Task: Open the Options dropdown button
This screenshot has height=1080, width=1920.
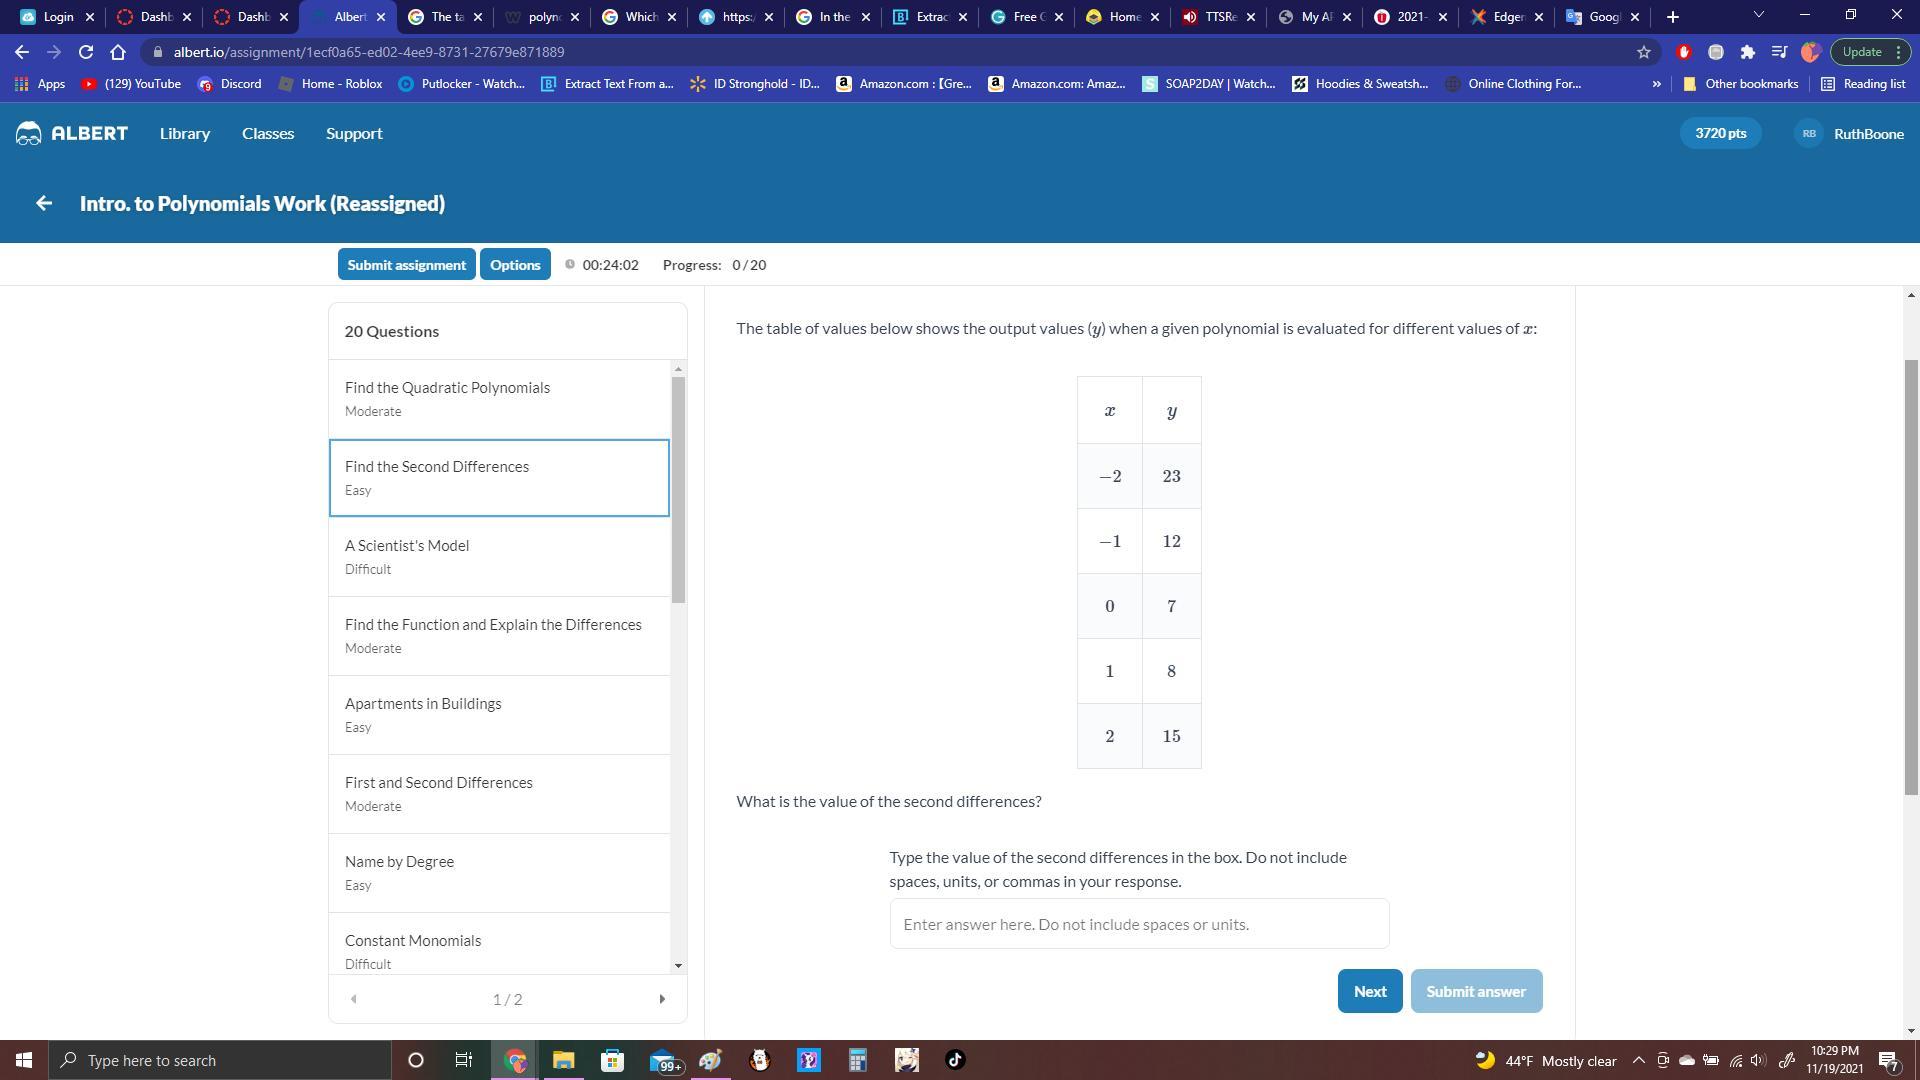Action: point(515,265)
